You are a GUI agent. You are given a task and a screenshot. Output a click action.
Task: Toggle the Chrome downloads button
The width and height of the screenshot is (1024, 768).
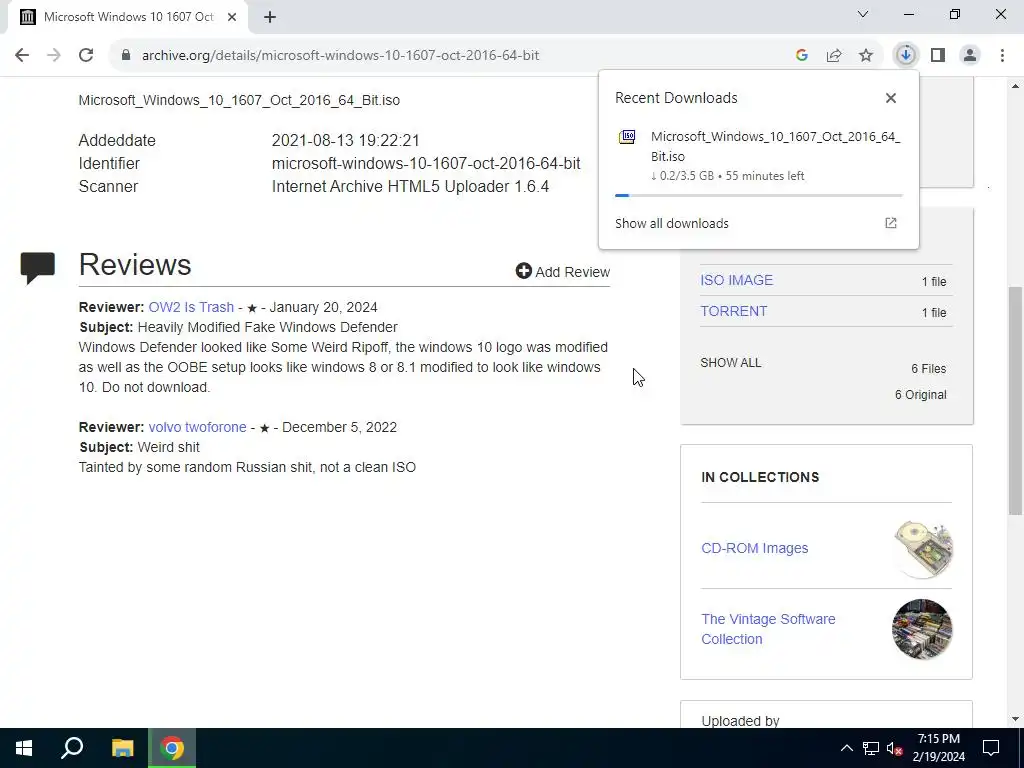[906, 56]
